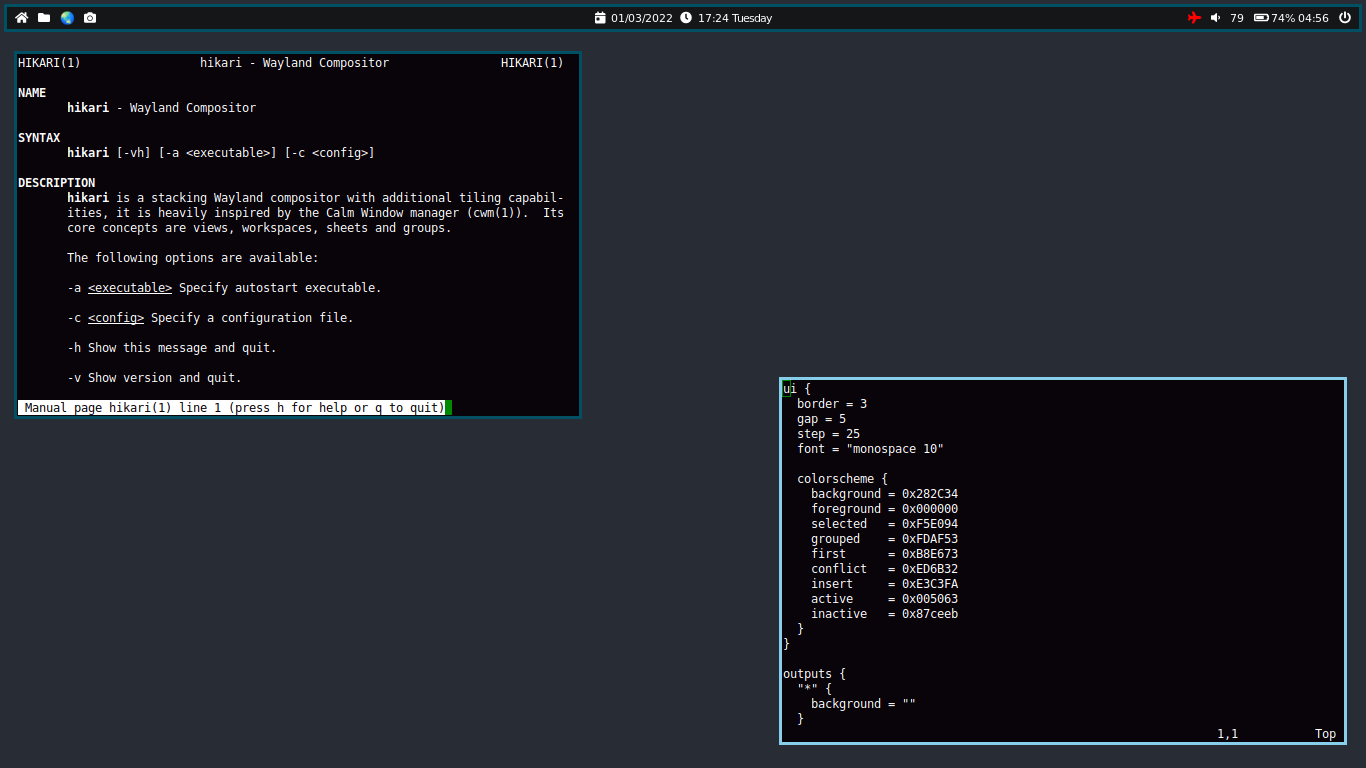The image size is (1366, 768).
Task: Click the conflict 0xED6B32 value
Action: 930,569
